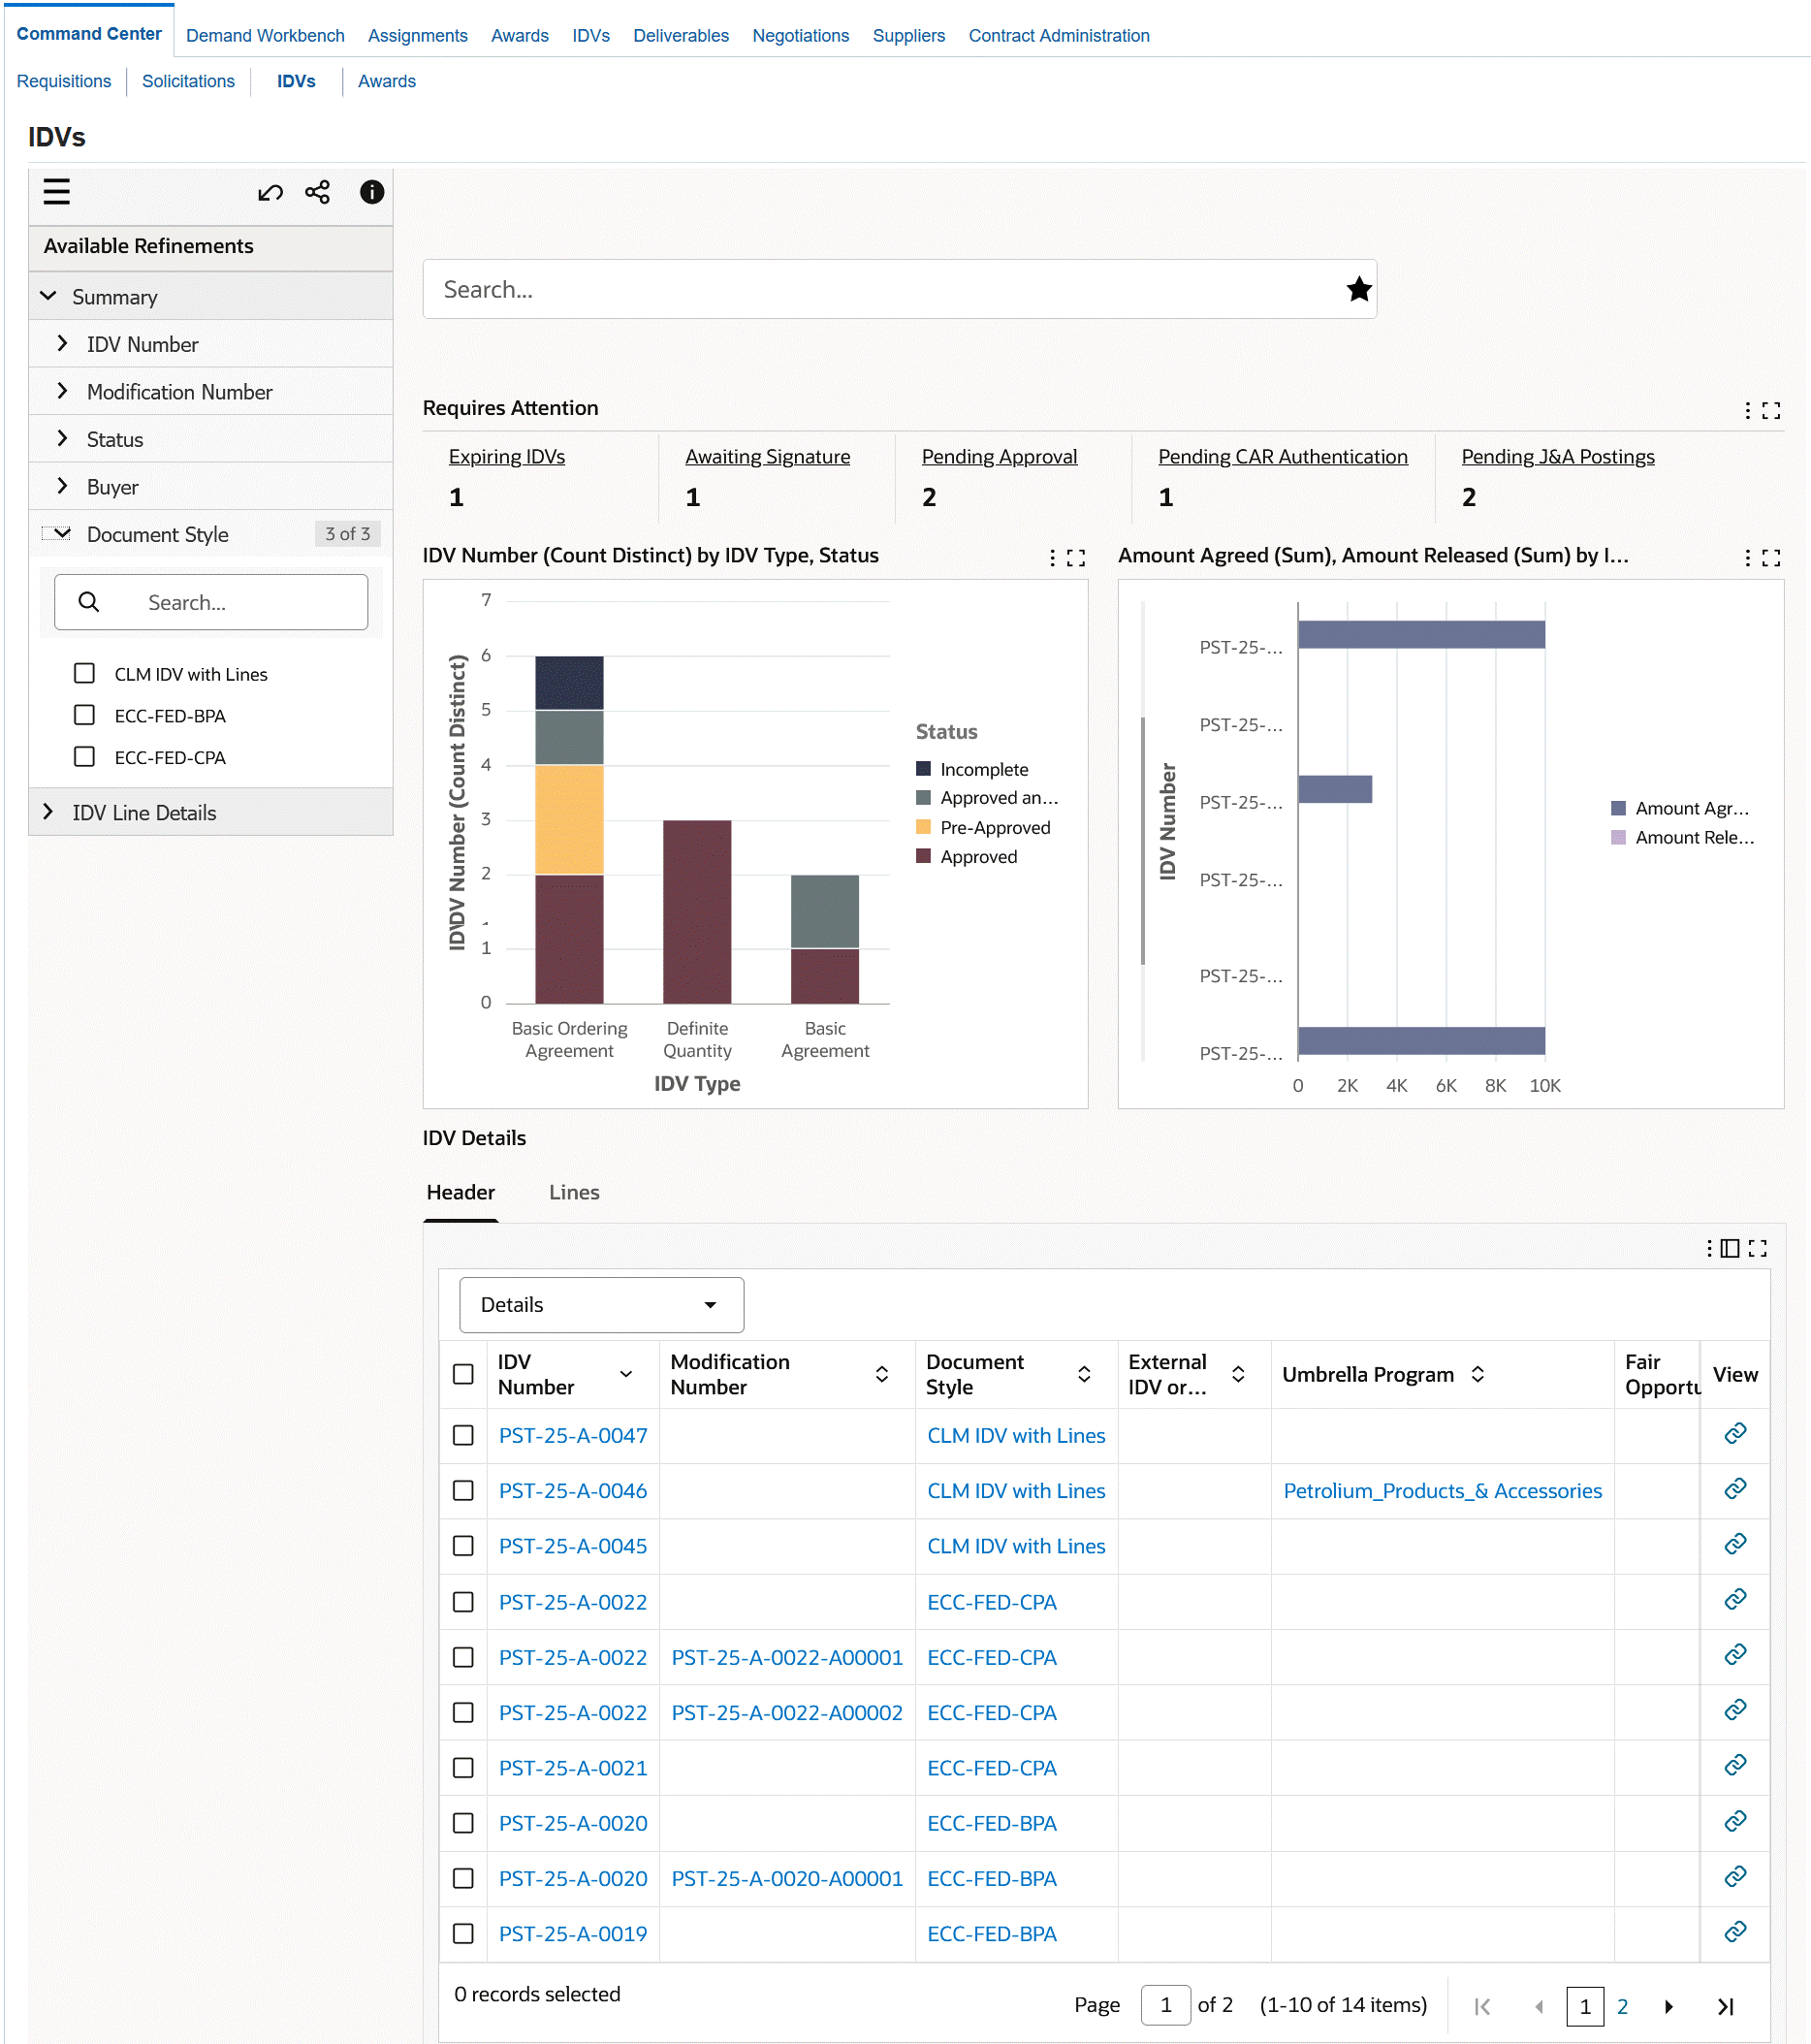Click the Pending CAR Authentication link
The image size is (1811, 2044).
pos(1282,457)
